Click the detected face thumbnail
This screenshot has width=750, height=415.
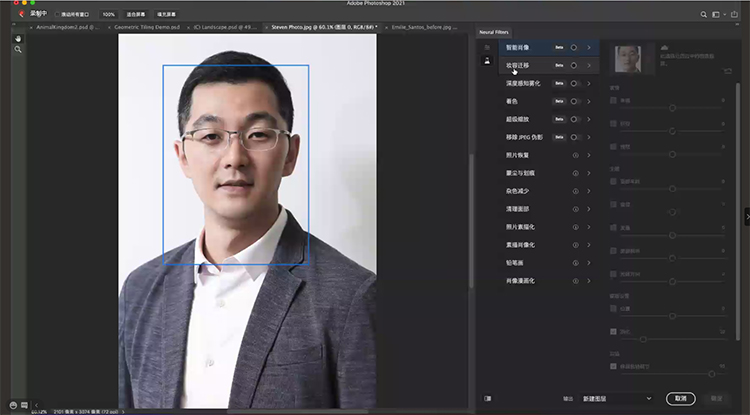click(x=628, y=59)
